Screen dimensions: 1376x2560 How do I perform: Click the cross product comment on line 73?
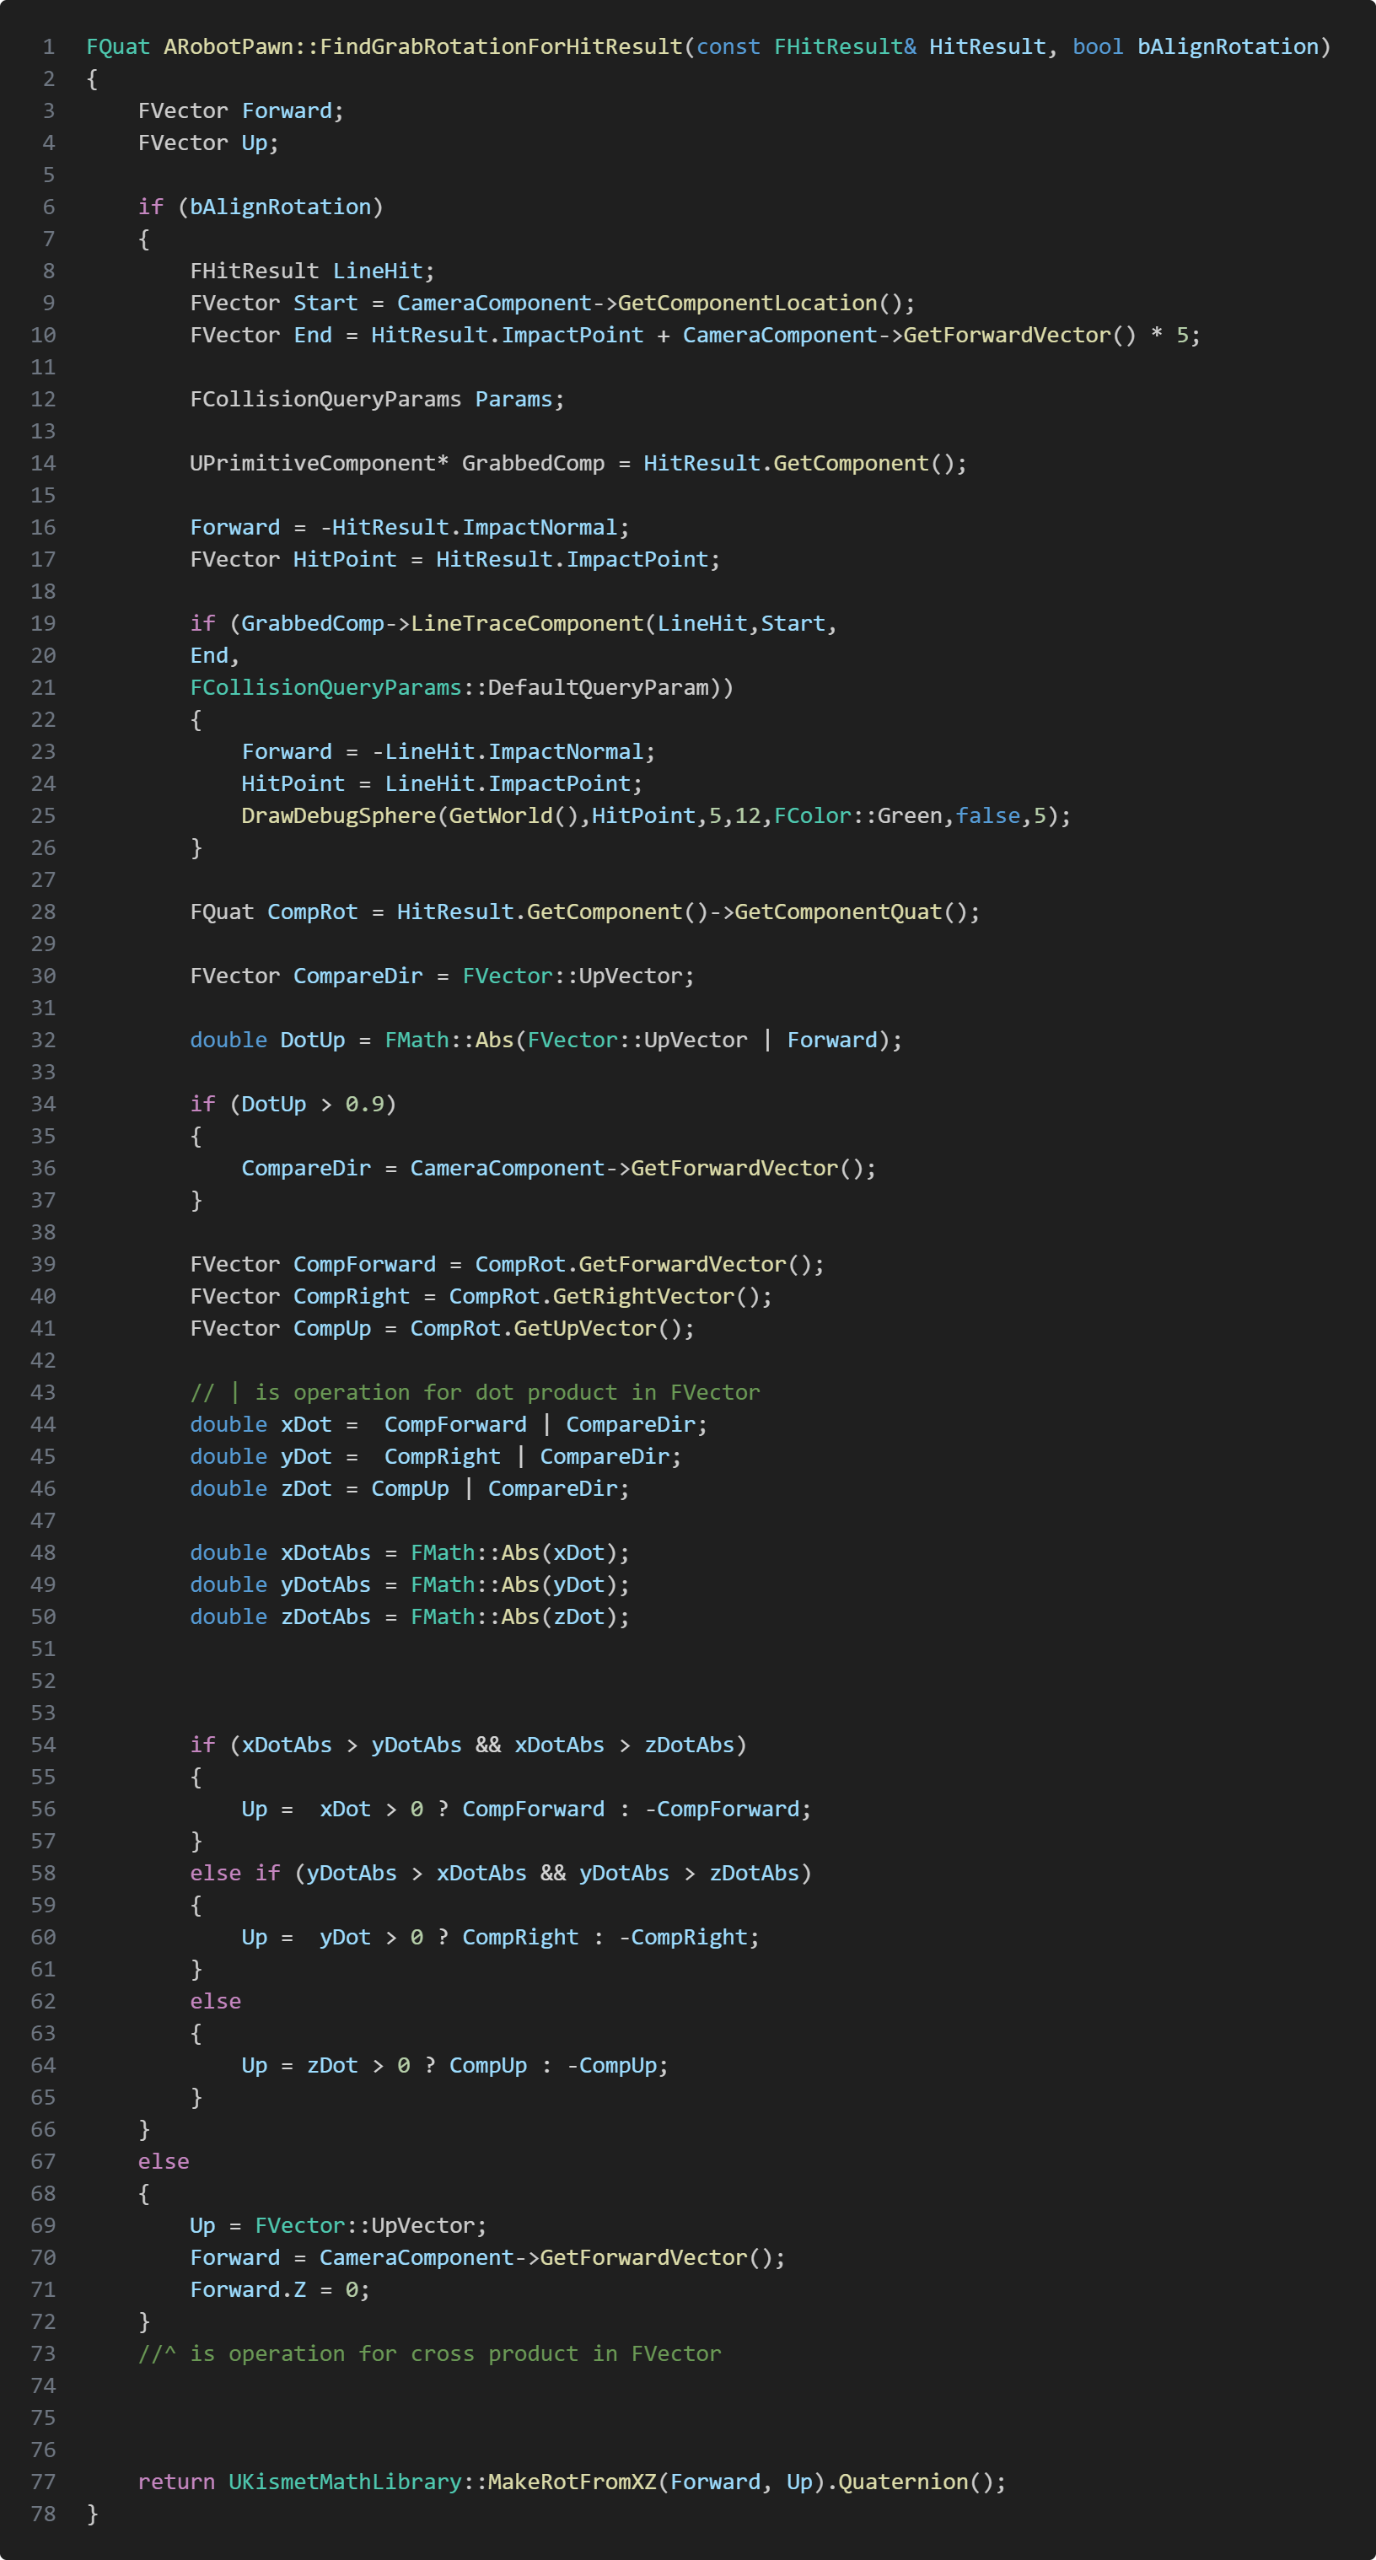[x=429, y=2354]
